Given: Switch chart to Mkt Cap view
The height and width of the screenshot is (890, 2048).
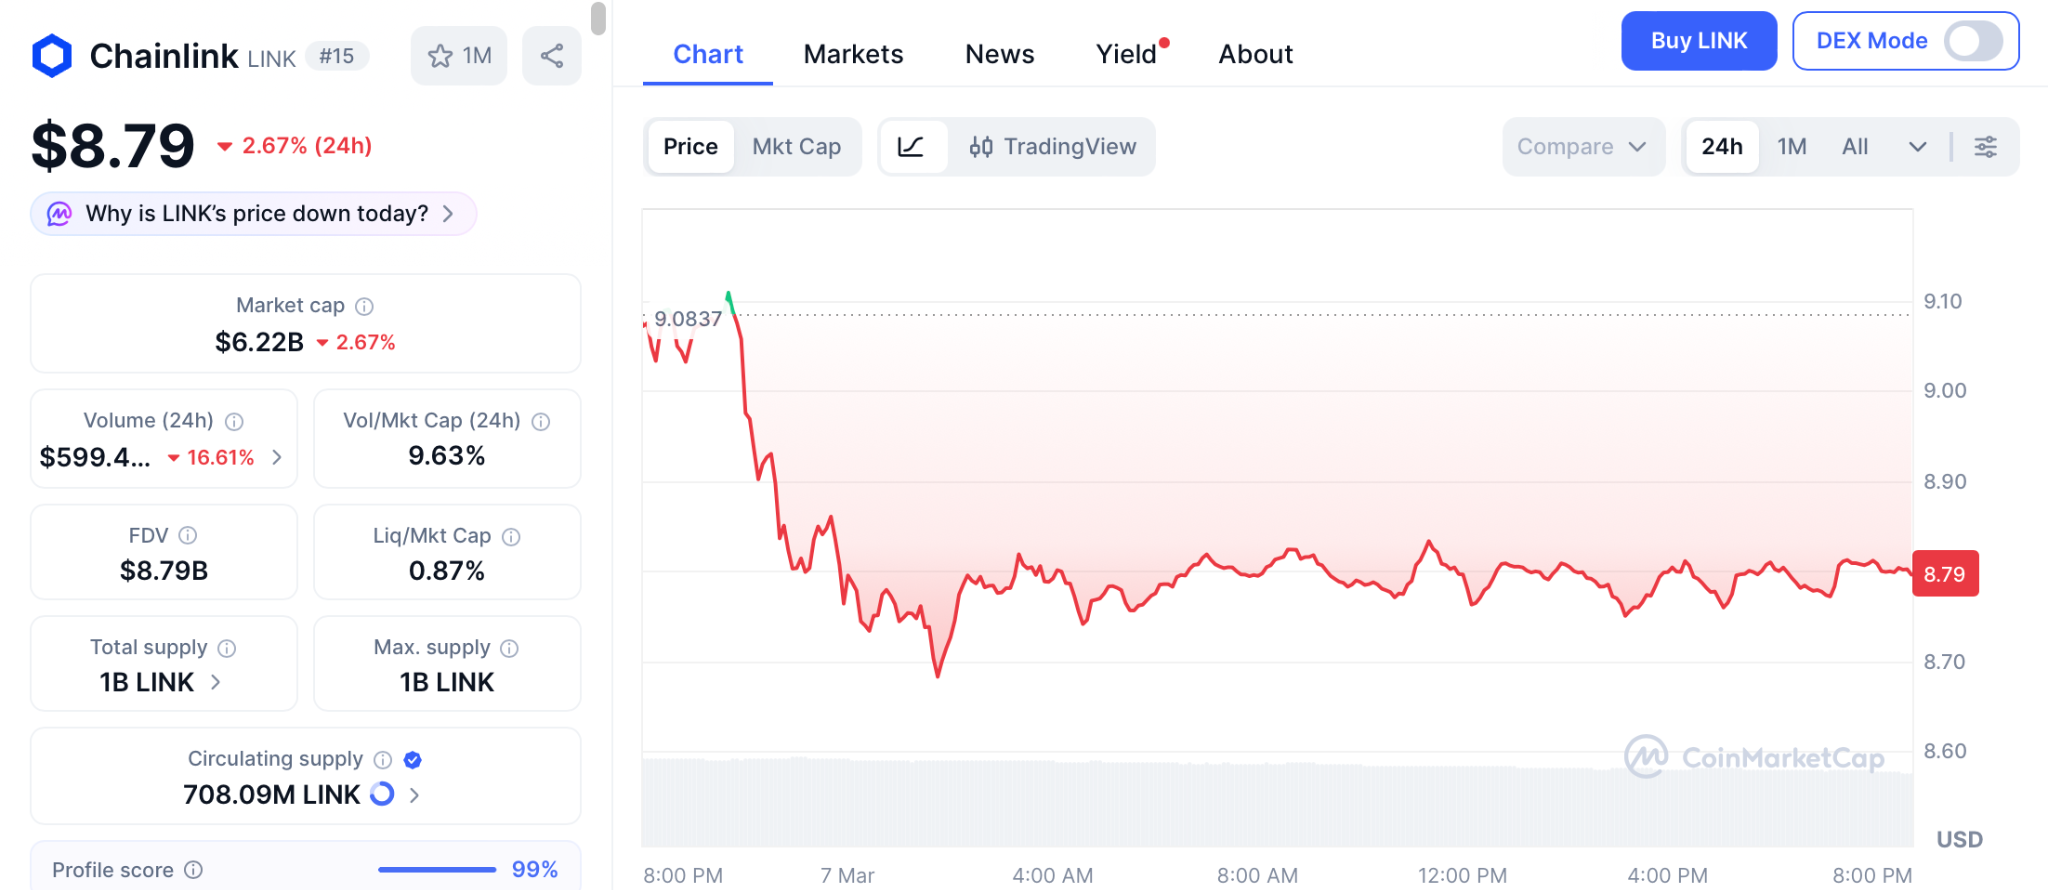Looking at the screenshot, I should (796, 147).
